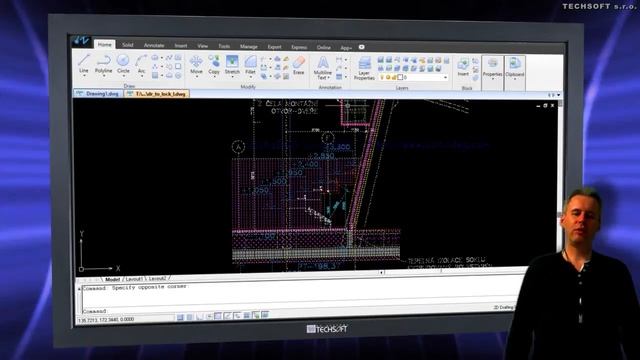Expand the Copy dropdown arrow
The image size is (640, 360).
coord(214,77)
